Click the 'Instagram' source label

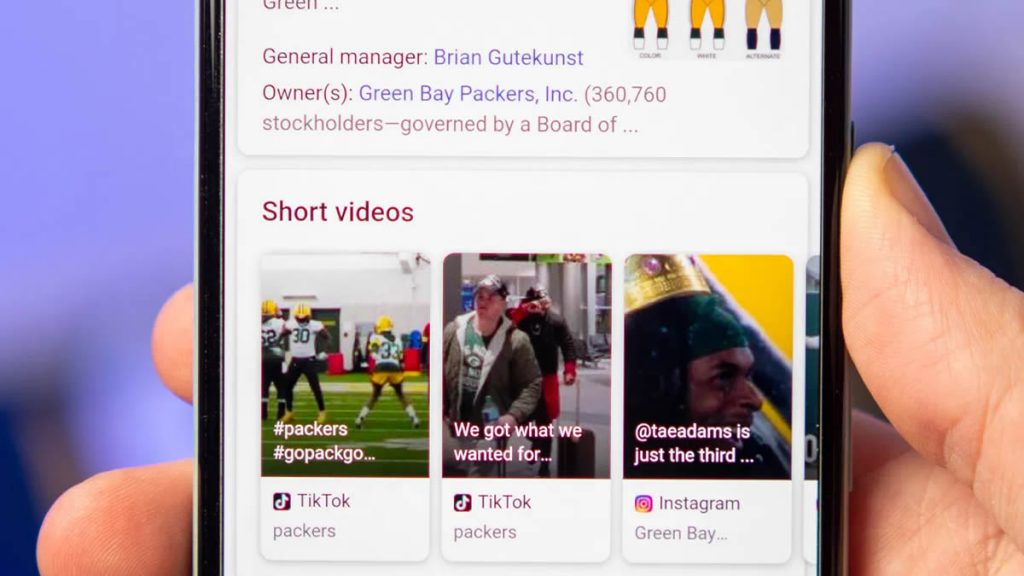pos(699,504)
